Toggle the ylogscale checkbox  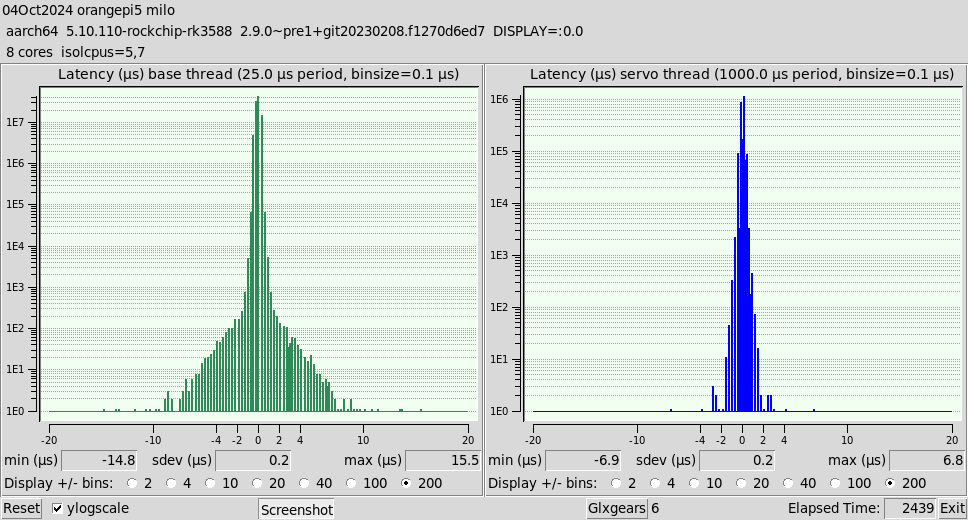point(57,508)
